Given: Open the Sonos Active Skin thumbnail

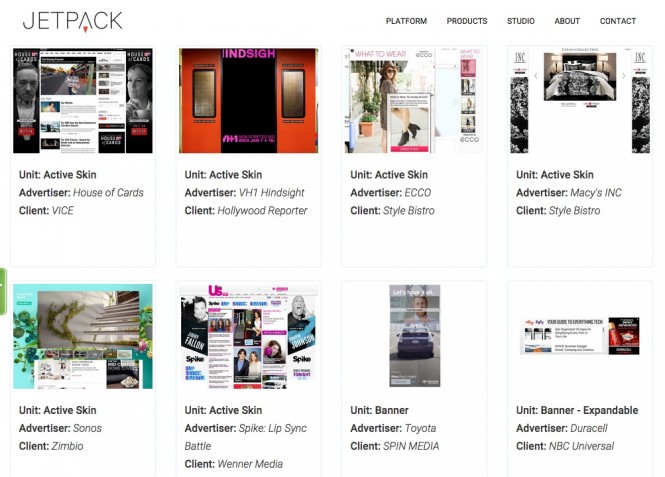Looking at the screenshot, I should coord(83,336).
